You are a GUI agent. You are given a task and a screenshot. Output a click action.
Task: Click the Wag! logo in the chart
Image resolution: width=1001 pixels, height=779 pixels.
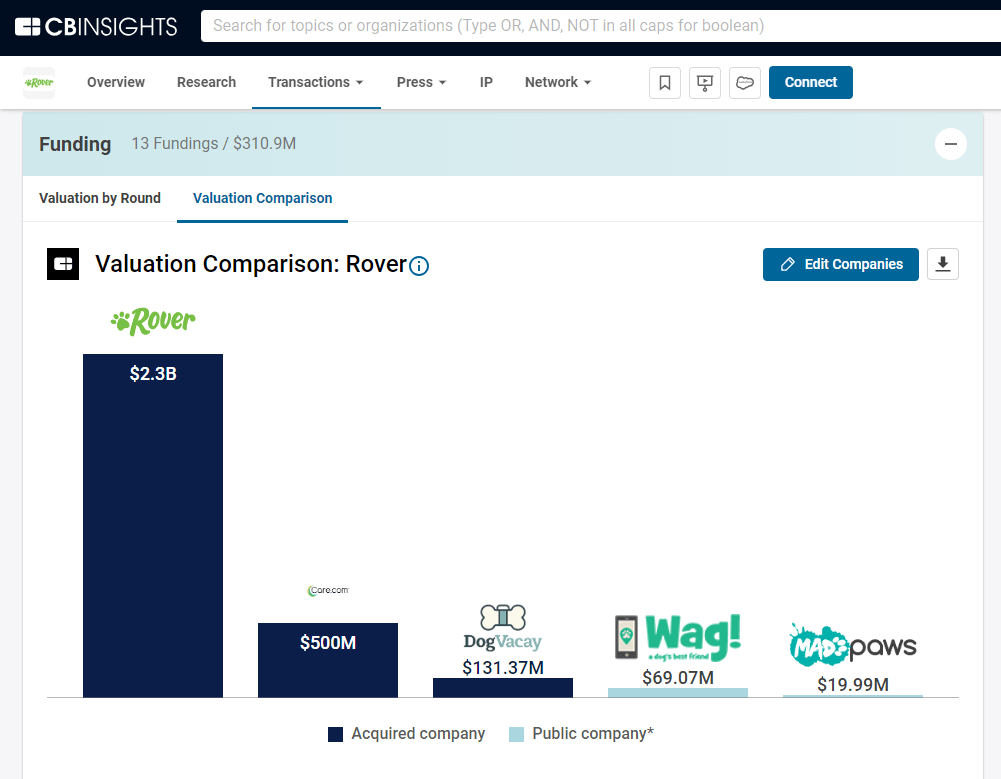678,637
